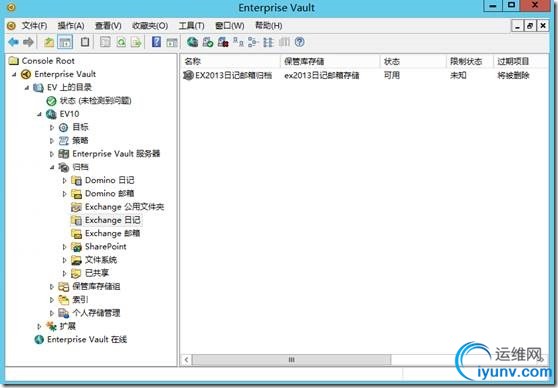The width and height of the screenshot is (558, 388).
Task: Click the up one level folder icon
Action: pos(49,42)
